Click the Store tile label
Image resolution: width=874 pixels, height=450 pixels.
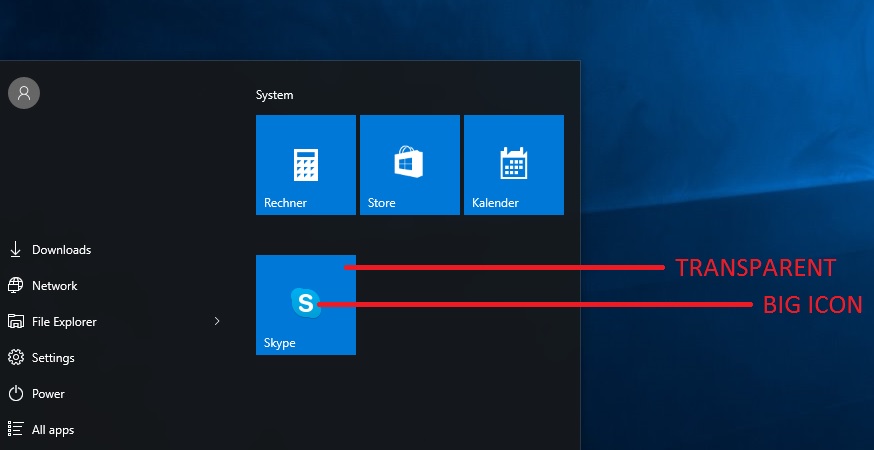click(x=382, y=203)
